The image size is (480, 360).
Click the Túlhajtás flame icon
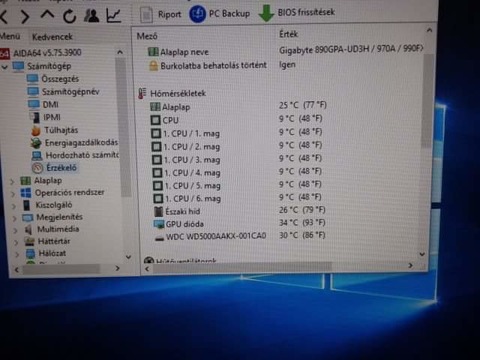(x=36, y=130)
